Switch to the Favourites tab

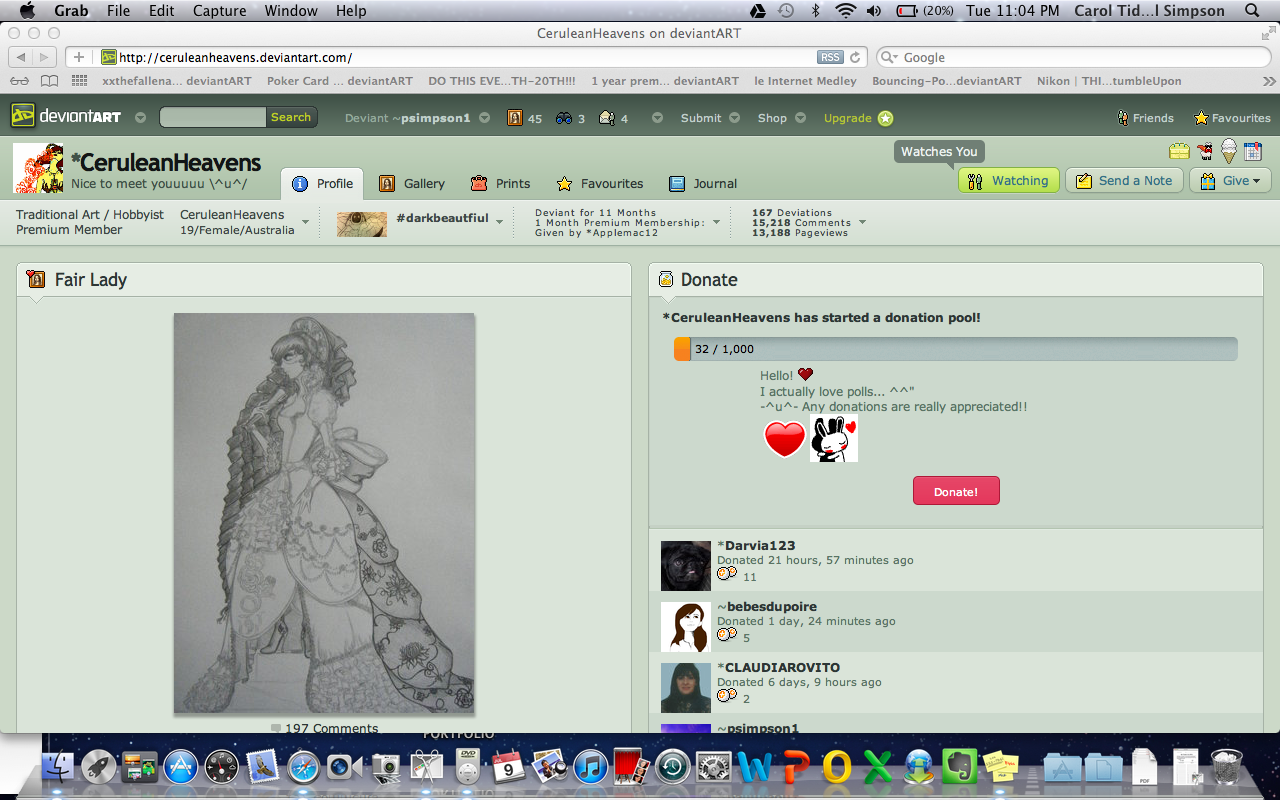coord(600,183)
